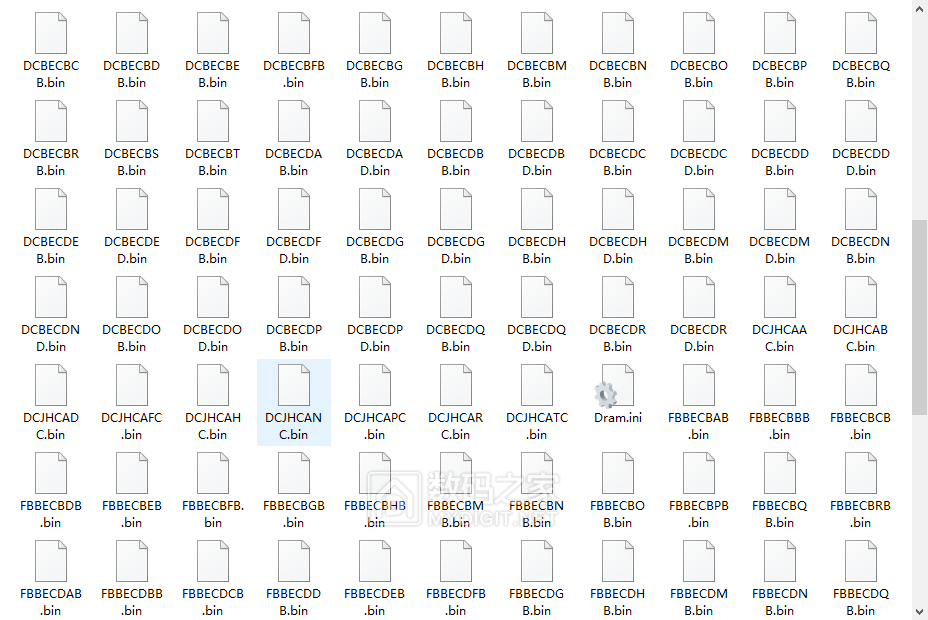This screenshot has height=620, width=928.
Task: Select the FBBECDQB.bin file icon
Action: 861,563
